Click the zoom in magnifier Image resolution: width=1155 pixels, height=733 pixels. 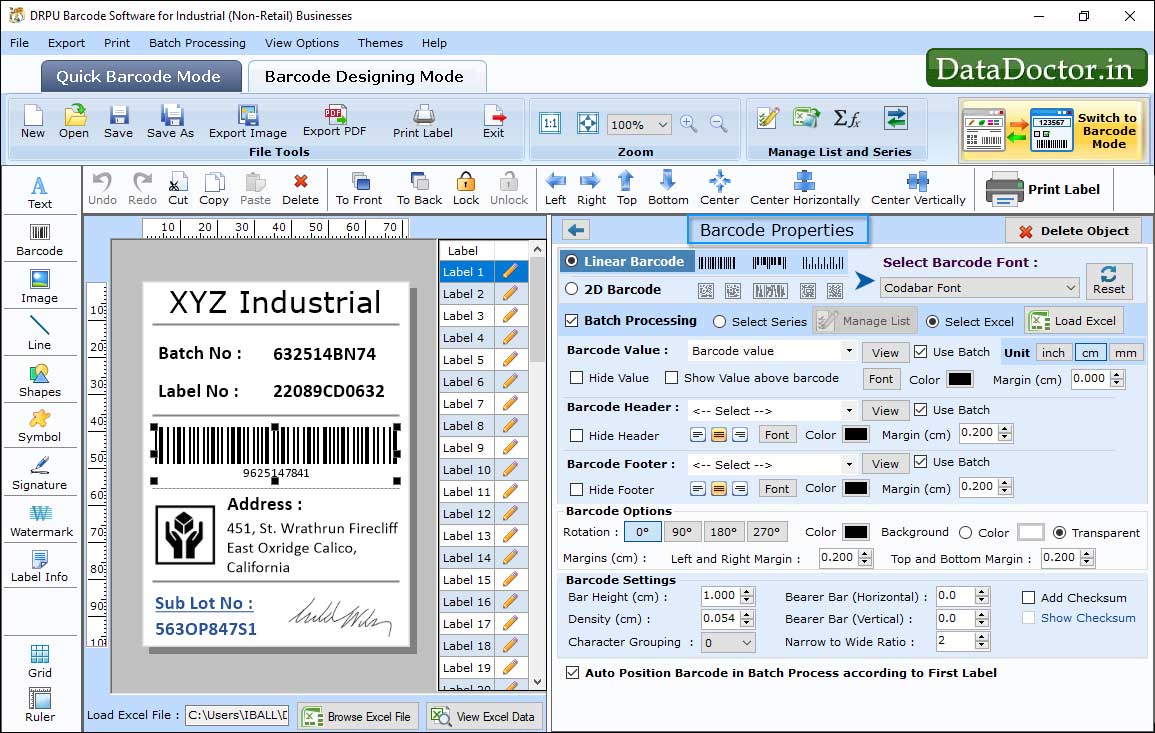[x=689, y=124]
